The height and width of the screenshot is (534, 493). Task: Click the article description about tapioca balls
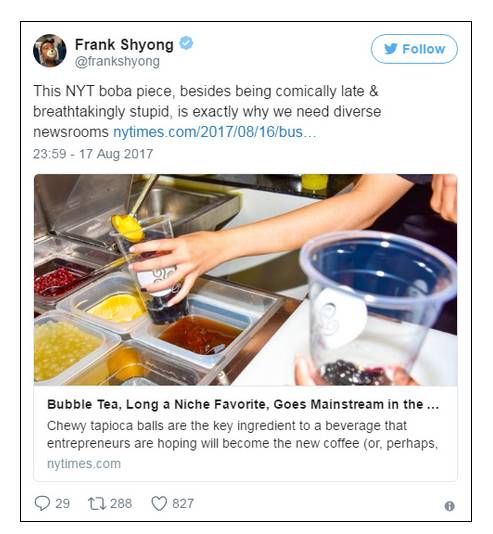click(x=242, y=435)
